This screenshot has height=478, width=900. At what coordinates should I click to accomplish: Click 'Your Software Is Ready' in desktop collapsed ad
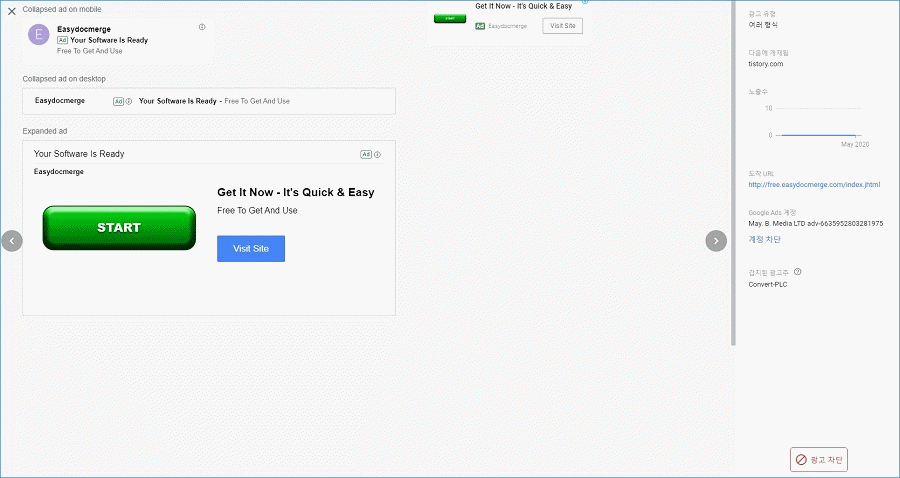(x=177, y=101)
